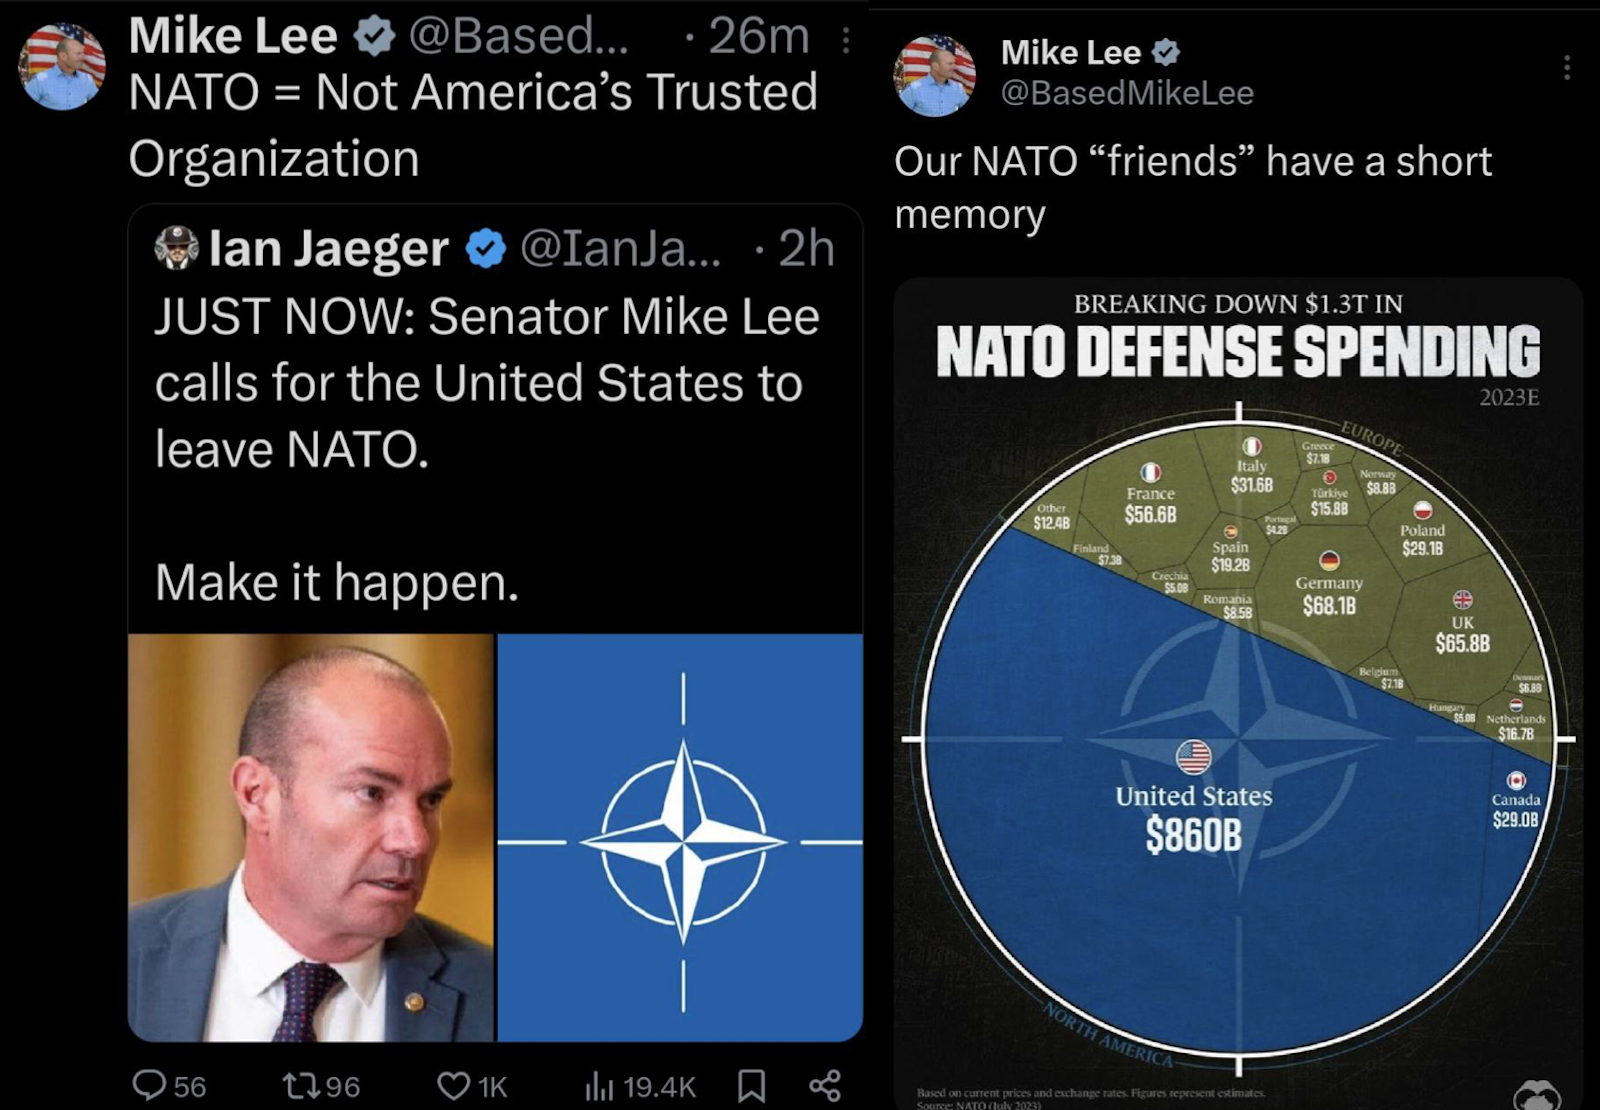Click the quoted tweet text by Ian Jaeger
The height and width of the screenshot is (1110, 1600).
click(x=487, y=383)
